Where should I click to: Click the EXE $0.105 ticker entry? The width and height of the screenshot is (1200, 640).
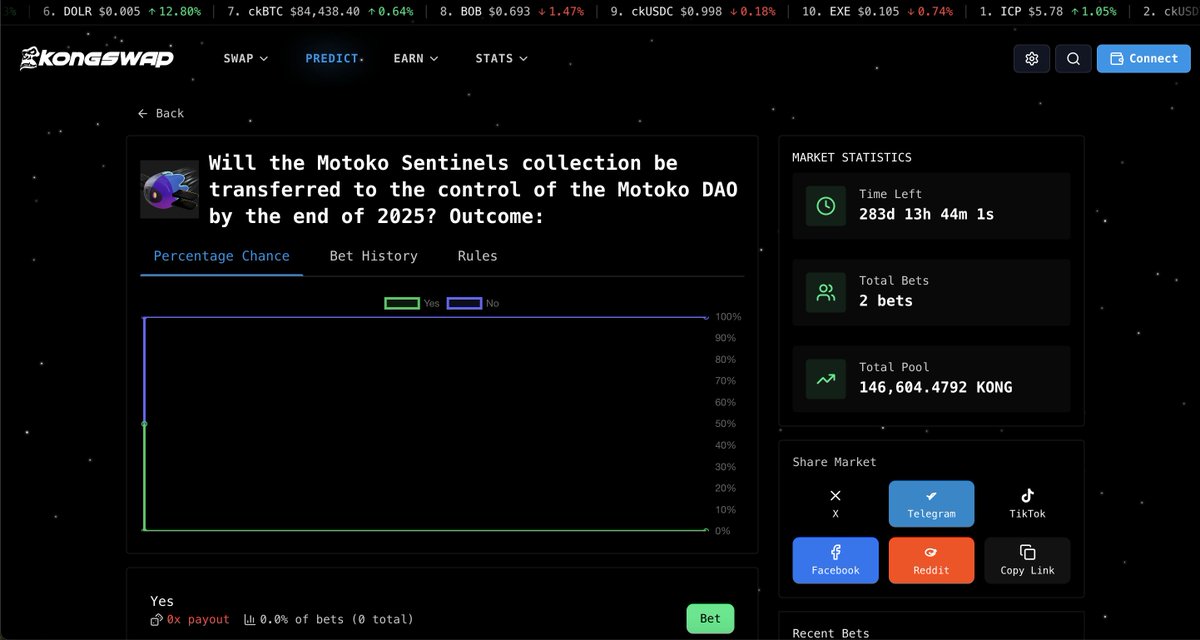(877, 12)
